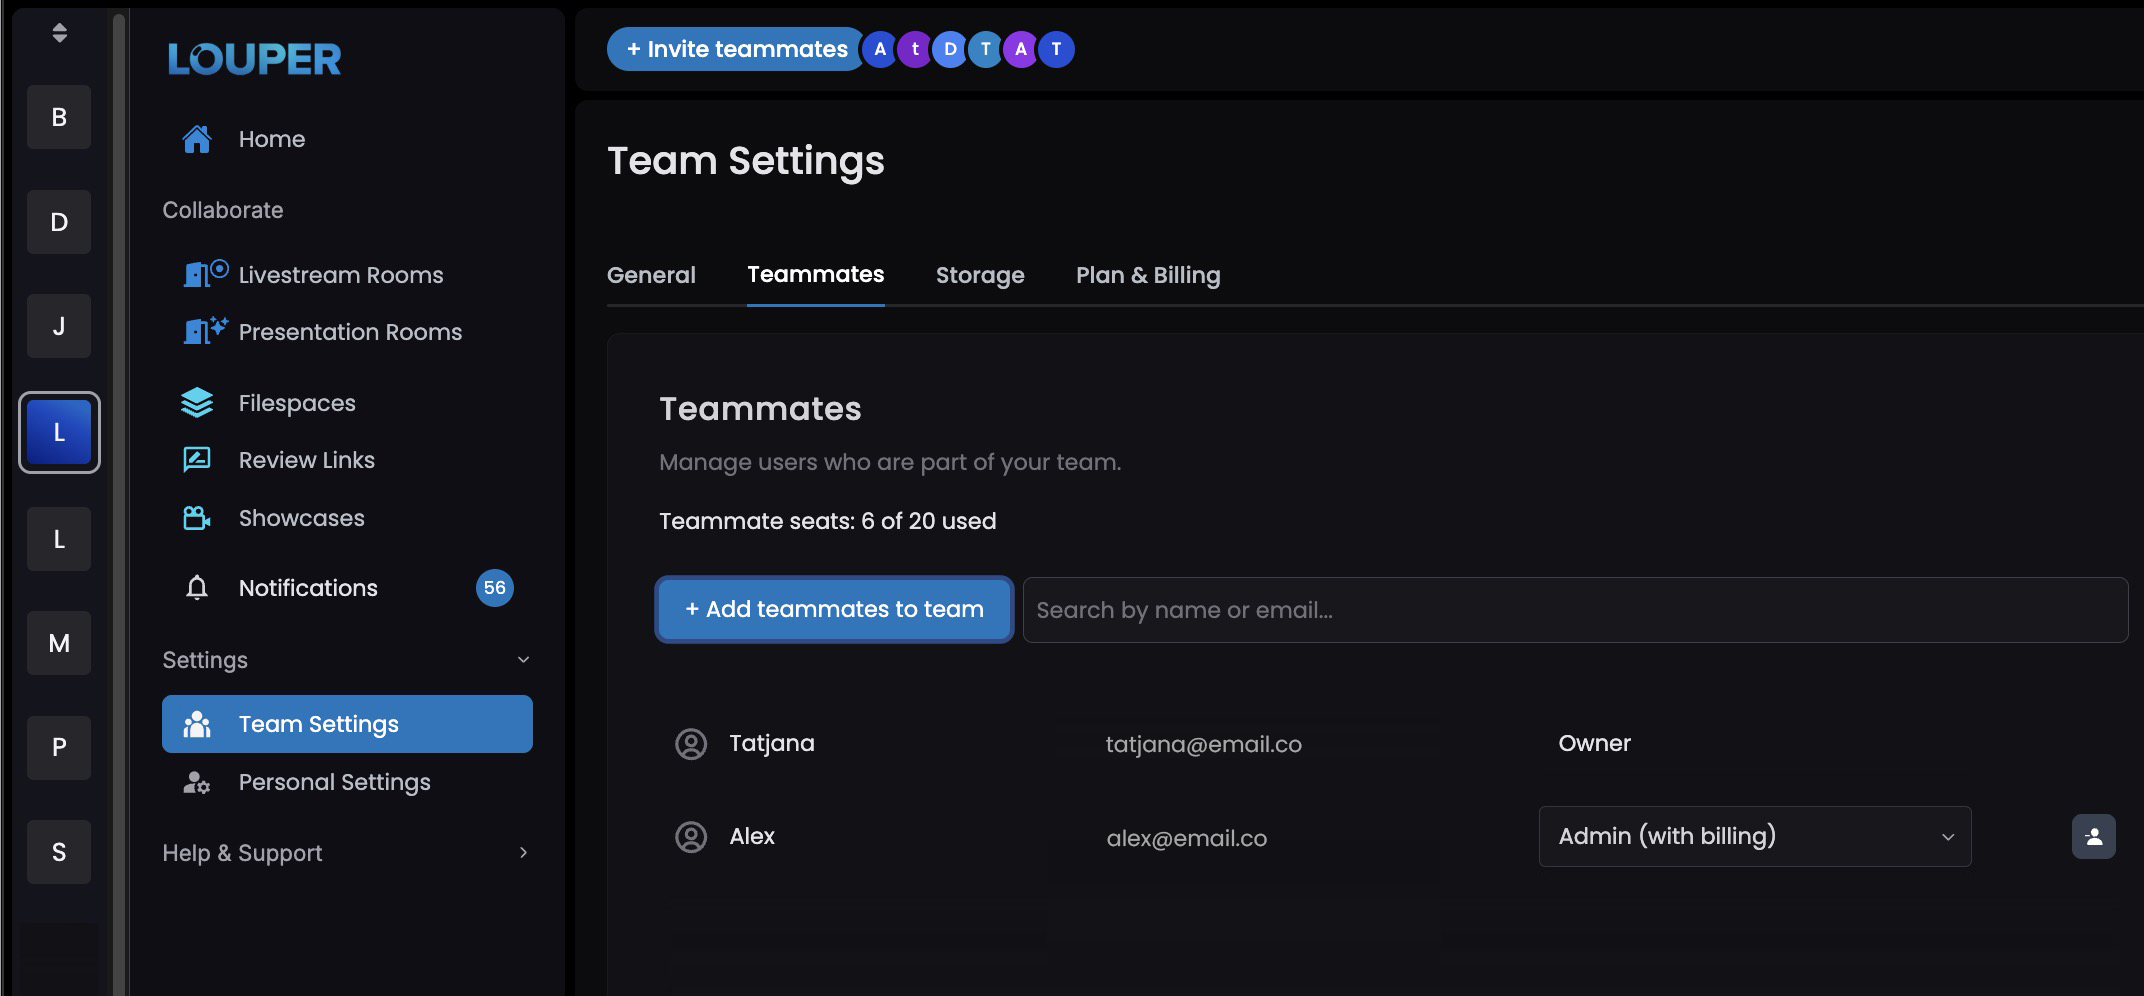The image size is (2144, 996).
Task: Switch to the Storage tab
Action: (x=979, y=275)
